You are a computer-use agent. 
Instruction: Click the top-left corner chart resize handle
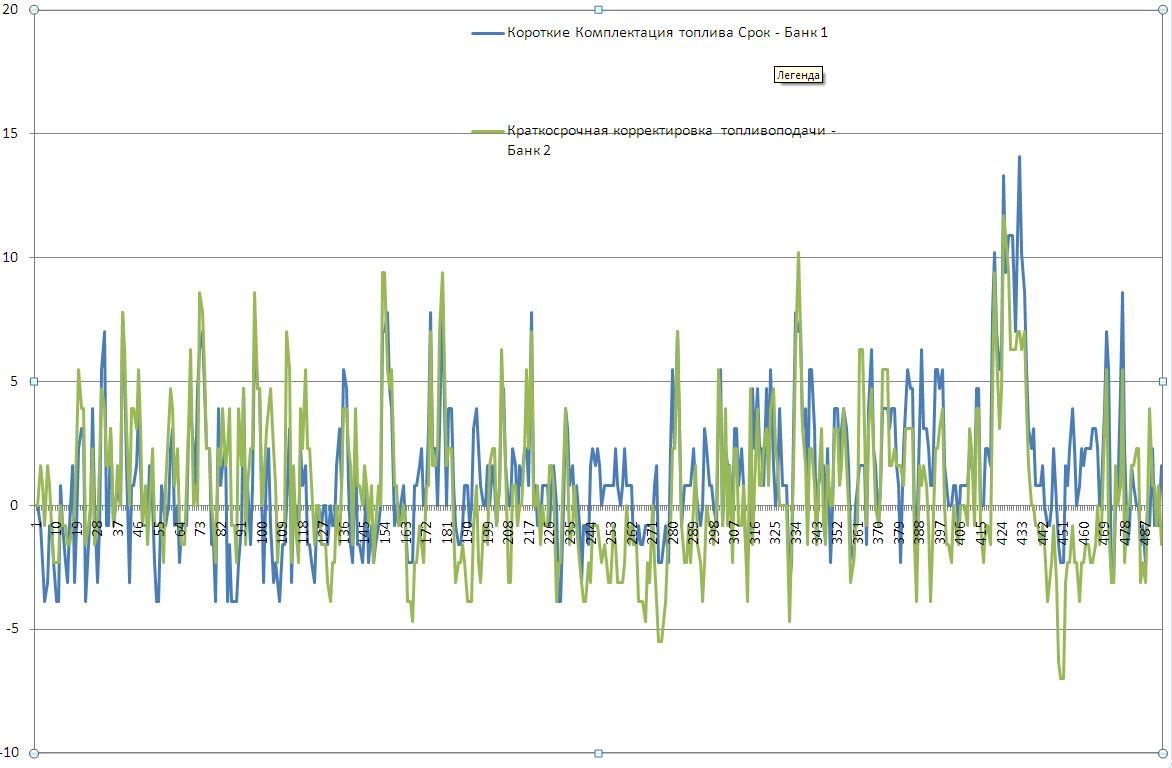tap(34, 10)
